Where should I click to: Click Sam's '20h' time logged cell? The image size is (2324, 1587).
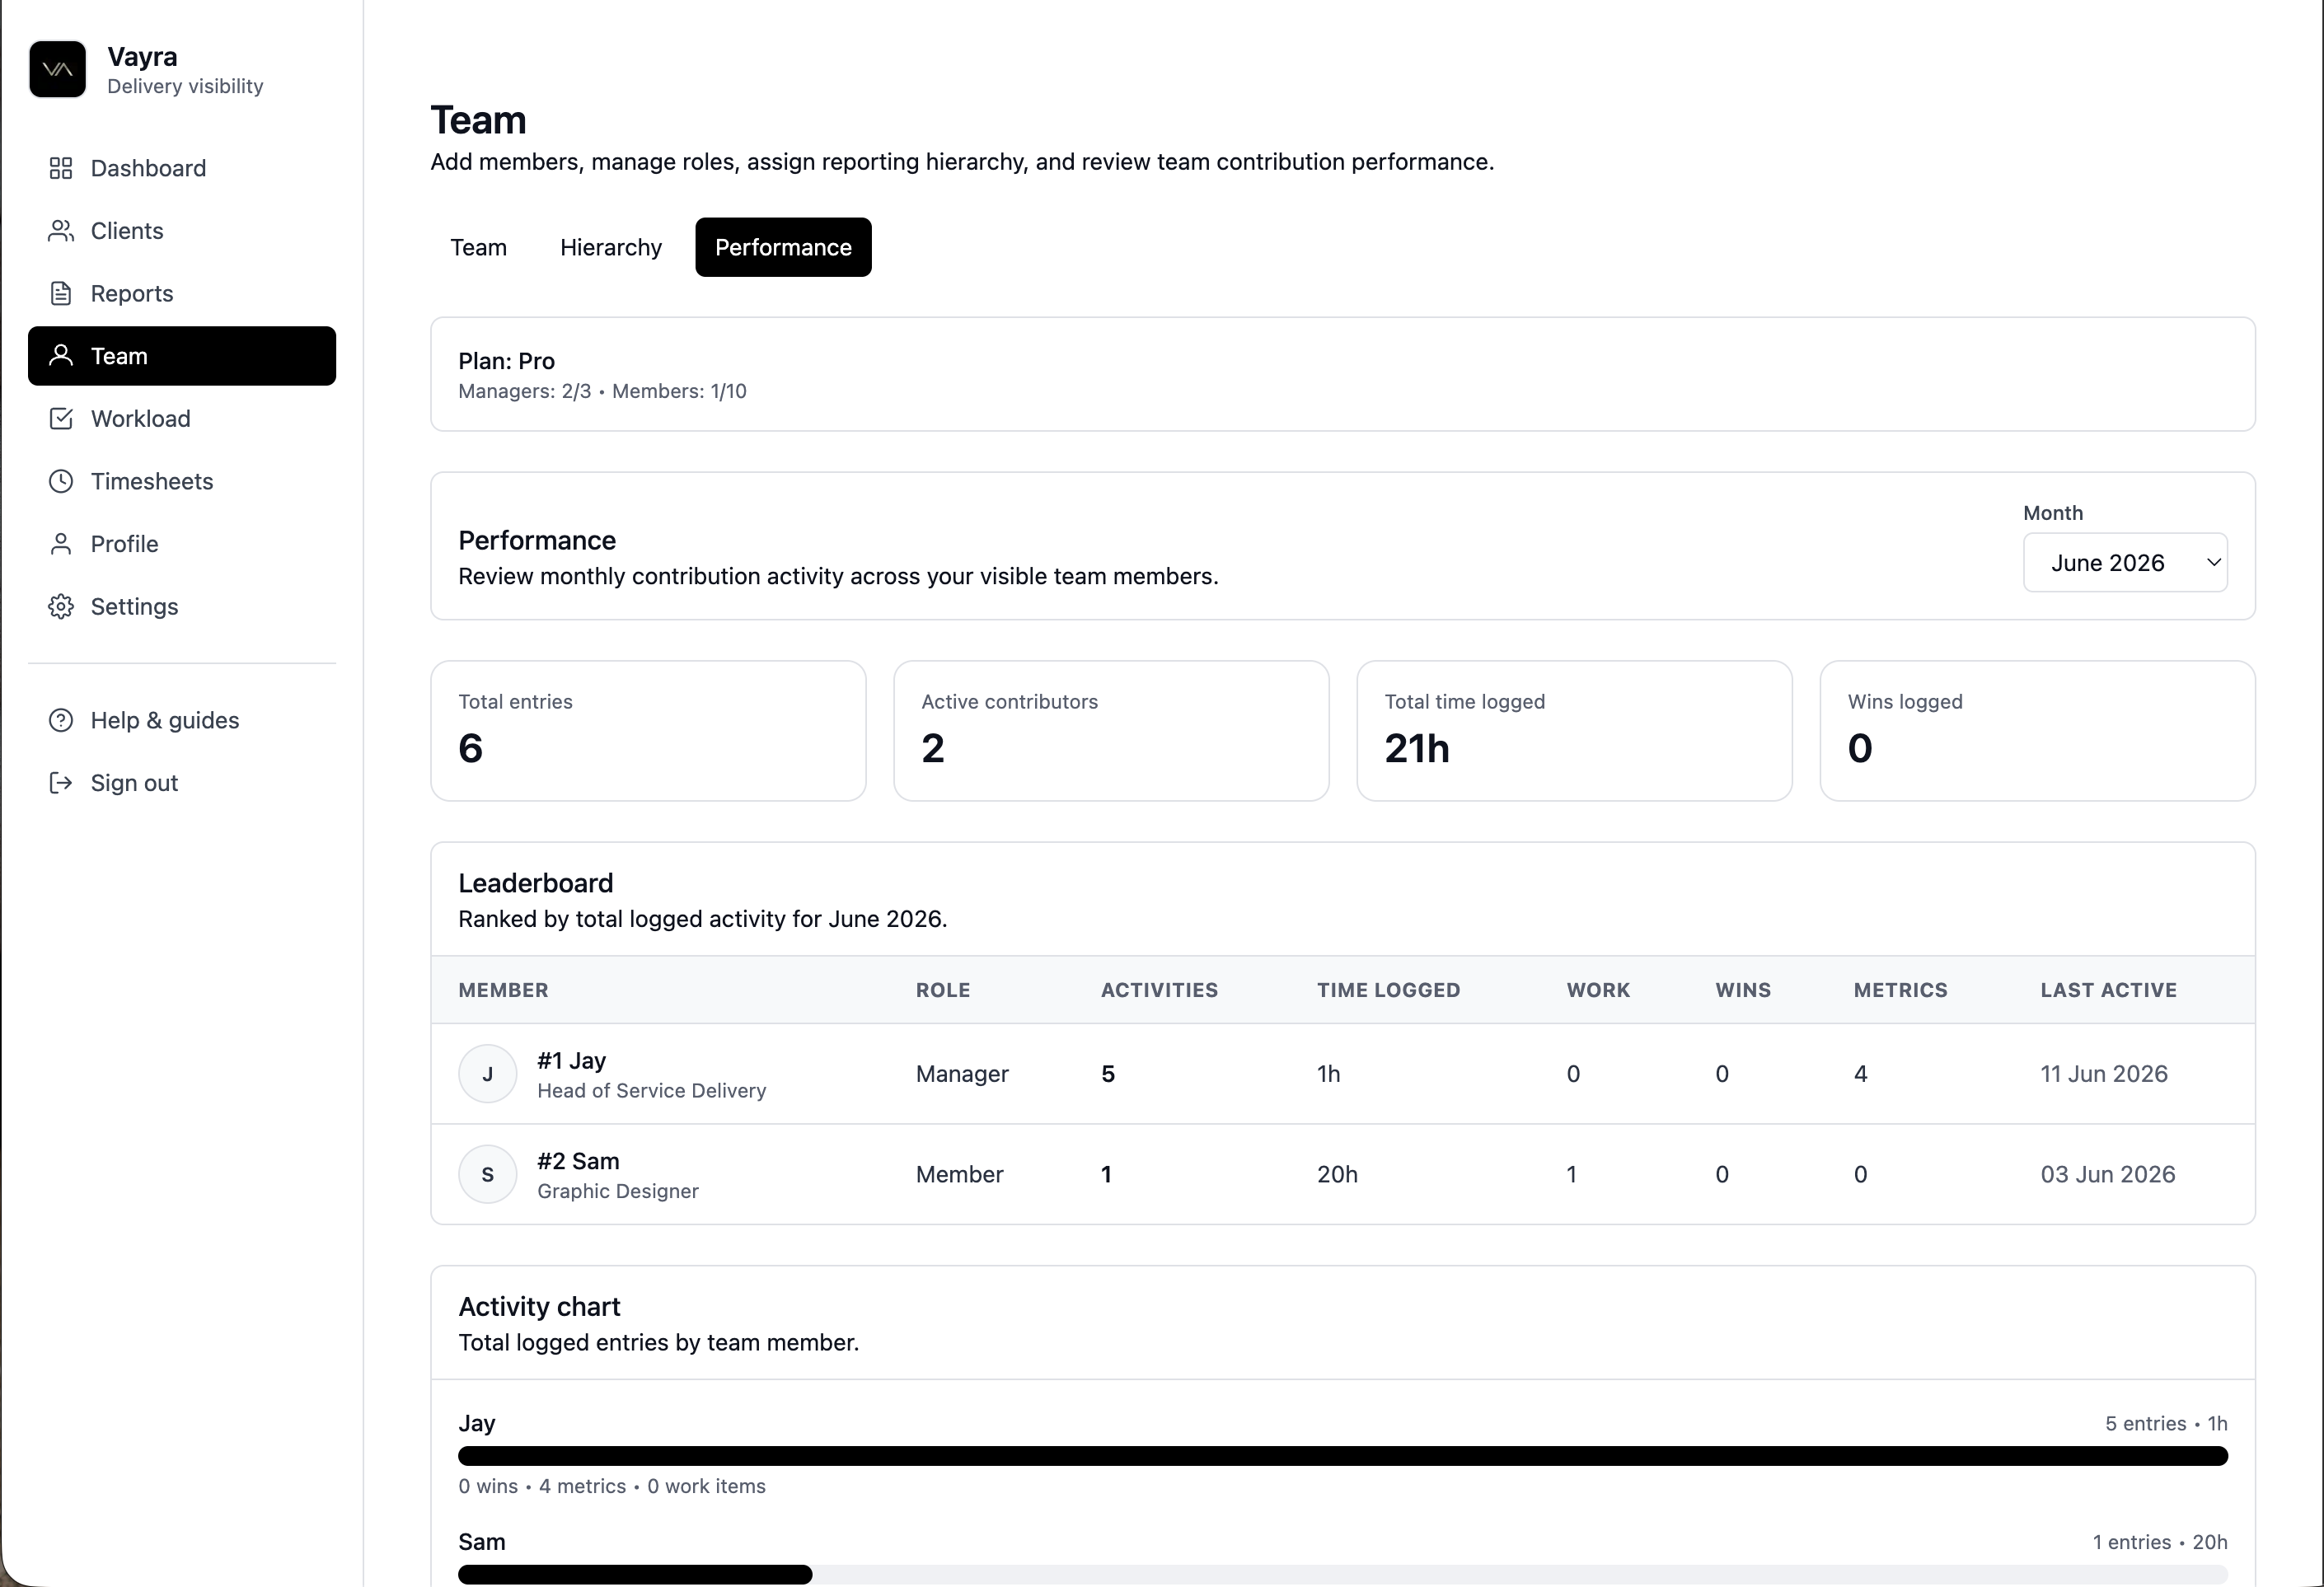(x=1337, y=1174)
